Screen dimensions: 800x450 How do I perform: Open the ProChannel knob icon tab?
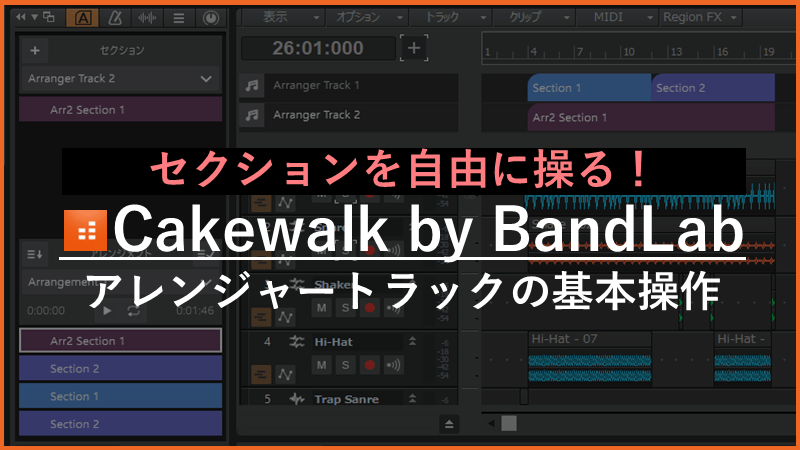210,18
